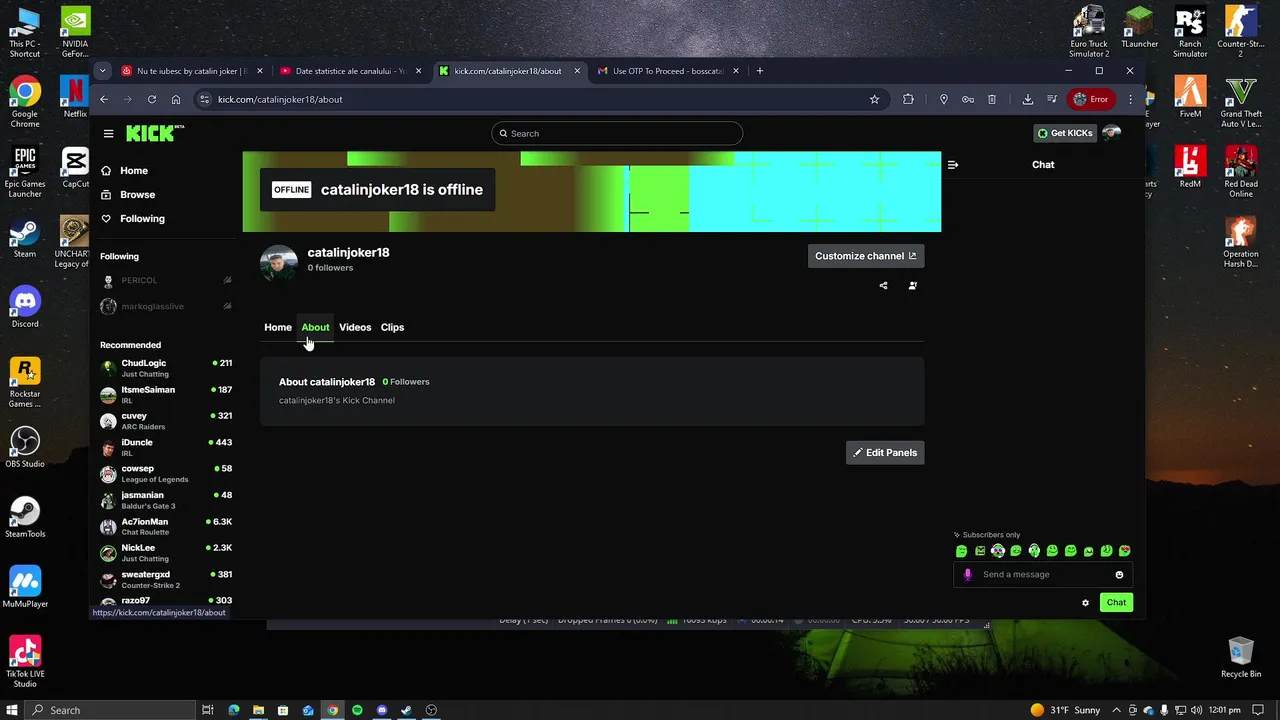Select the About channel tab
This screenshot has height=720, width=1280.
315,327
